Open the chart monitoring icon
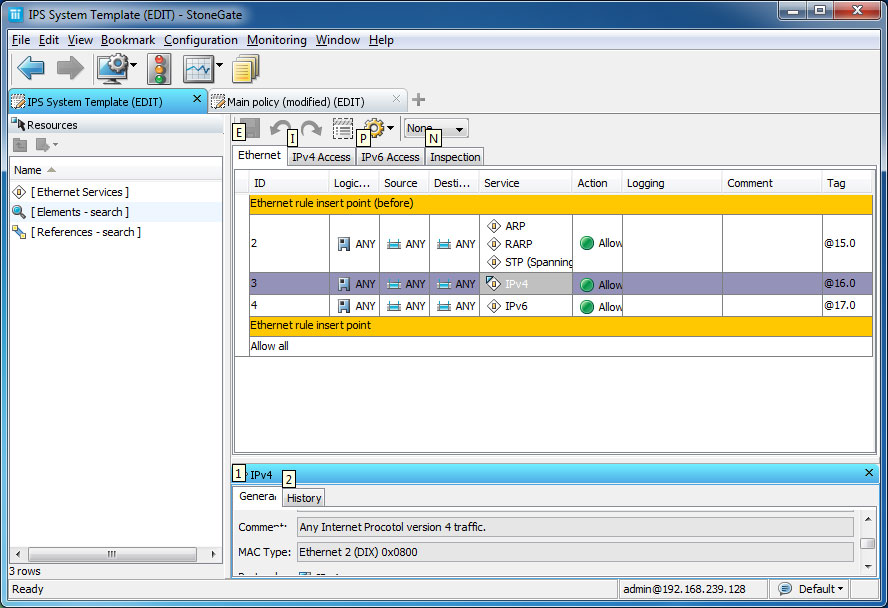This screenshot has width=888, height=608. click(198, 69)
